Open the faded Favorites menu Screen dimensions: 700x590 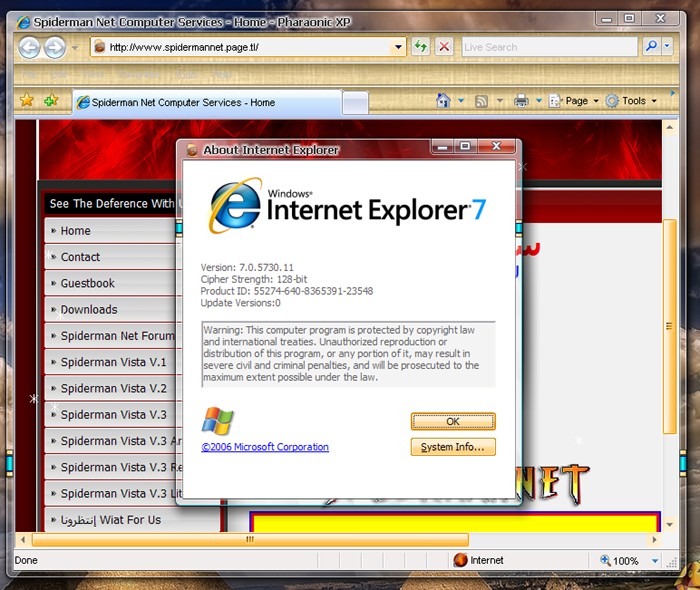click(x=139, y=75)
